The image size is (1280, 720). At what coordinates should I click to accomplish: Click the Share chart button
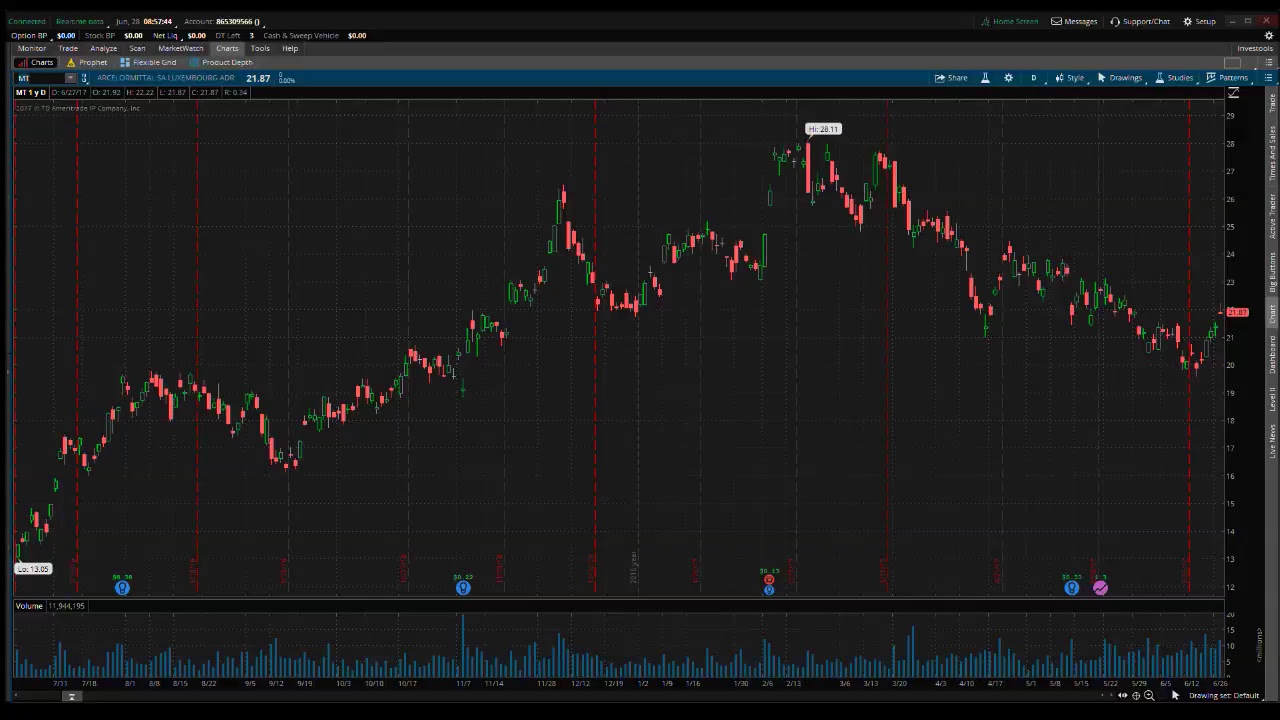[x=951, y=78]
